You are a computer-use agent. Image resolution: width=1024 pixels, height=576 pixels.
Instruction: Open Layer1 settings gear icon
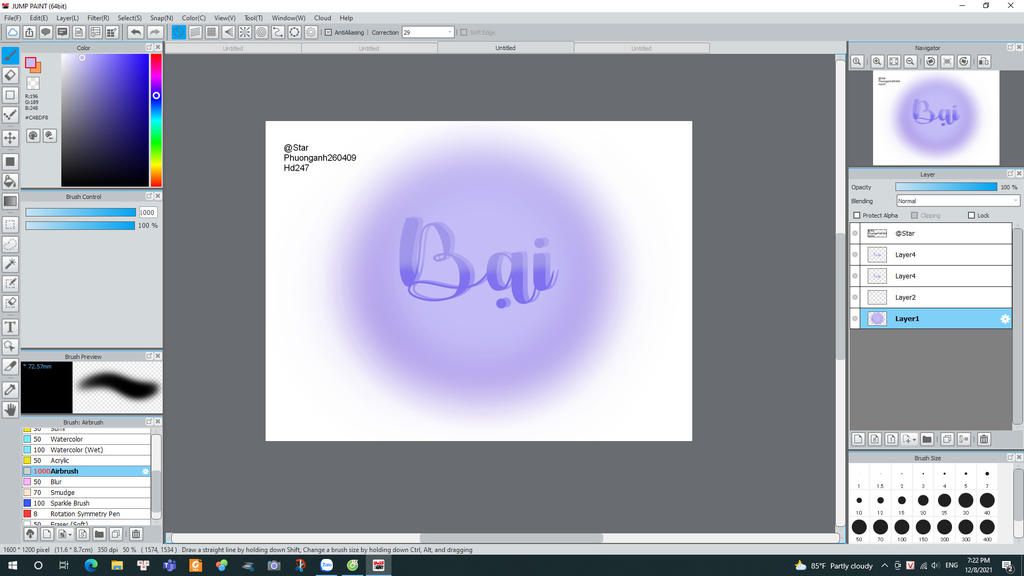pos(1004,319)
